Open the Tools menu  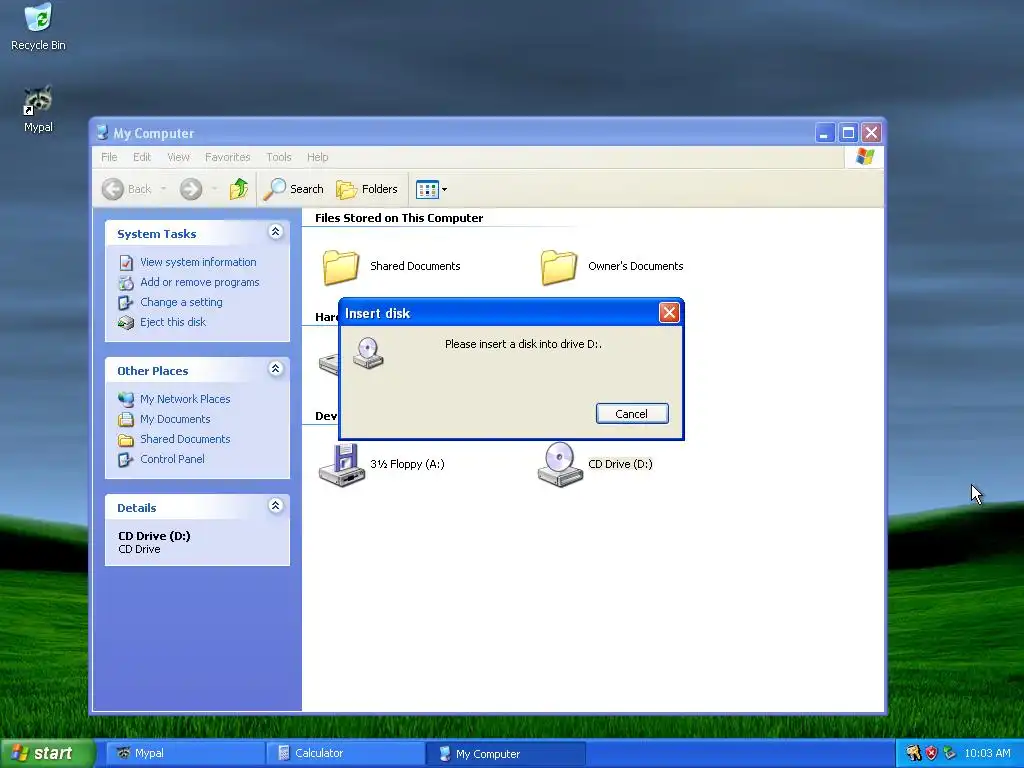coord(279,157)
